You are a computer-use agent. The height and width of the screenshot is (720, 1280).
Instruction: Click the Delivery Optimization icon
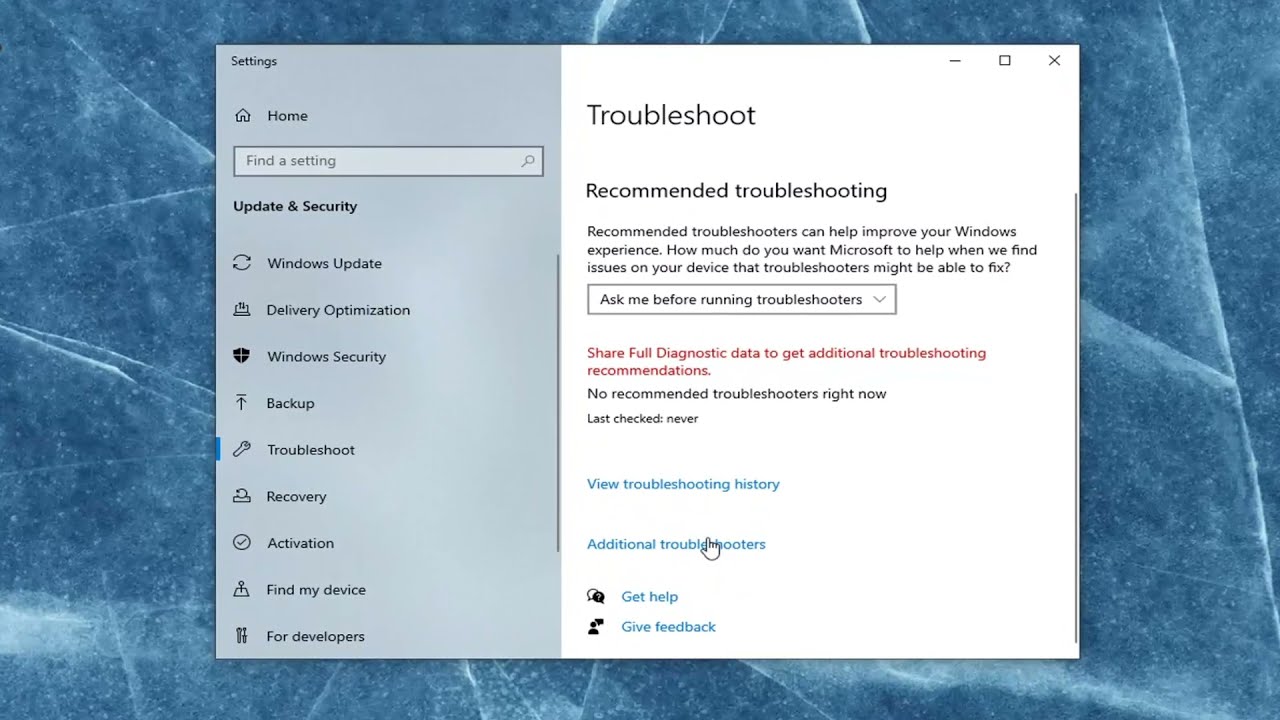tap(242, 310)
